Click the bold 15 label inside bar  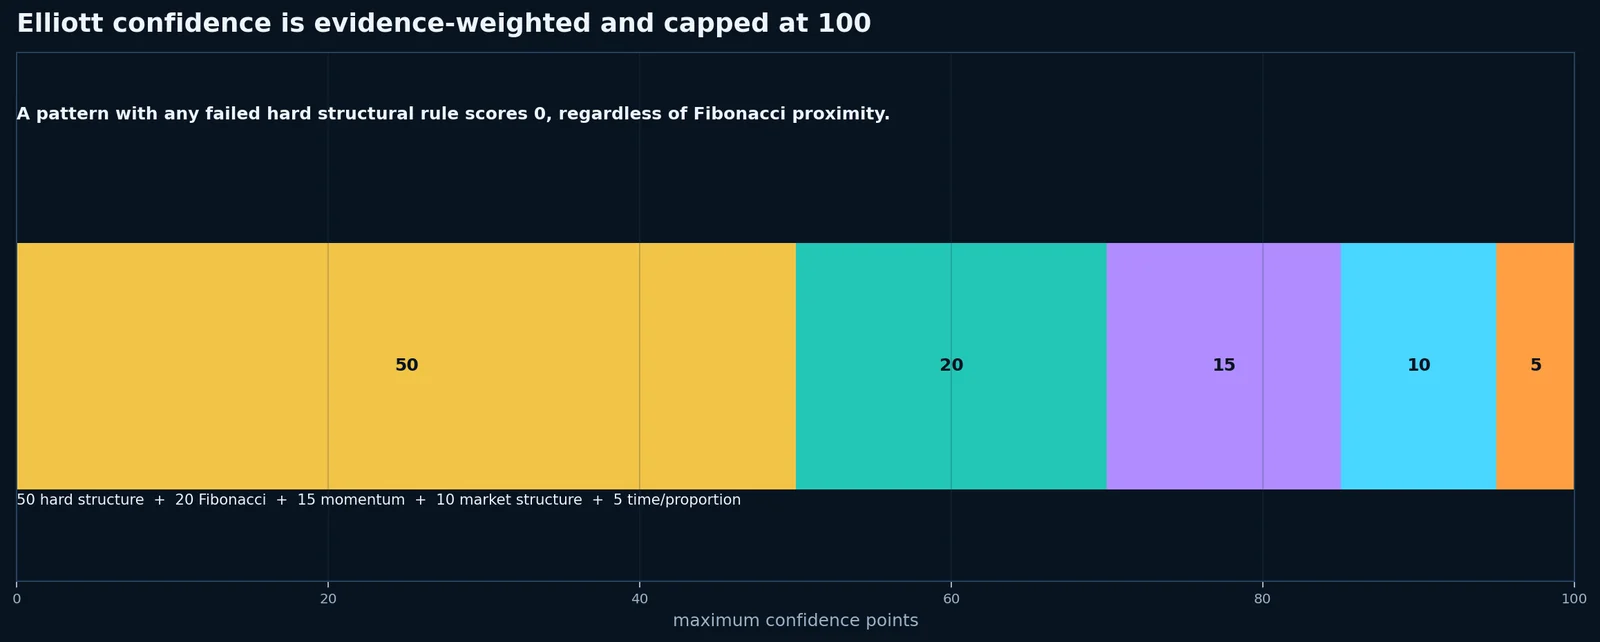pyautogui.click(x=1224, y=365)
